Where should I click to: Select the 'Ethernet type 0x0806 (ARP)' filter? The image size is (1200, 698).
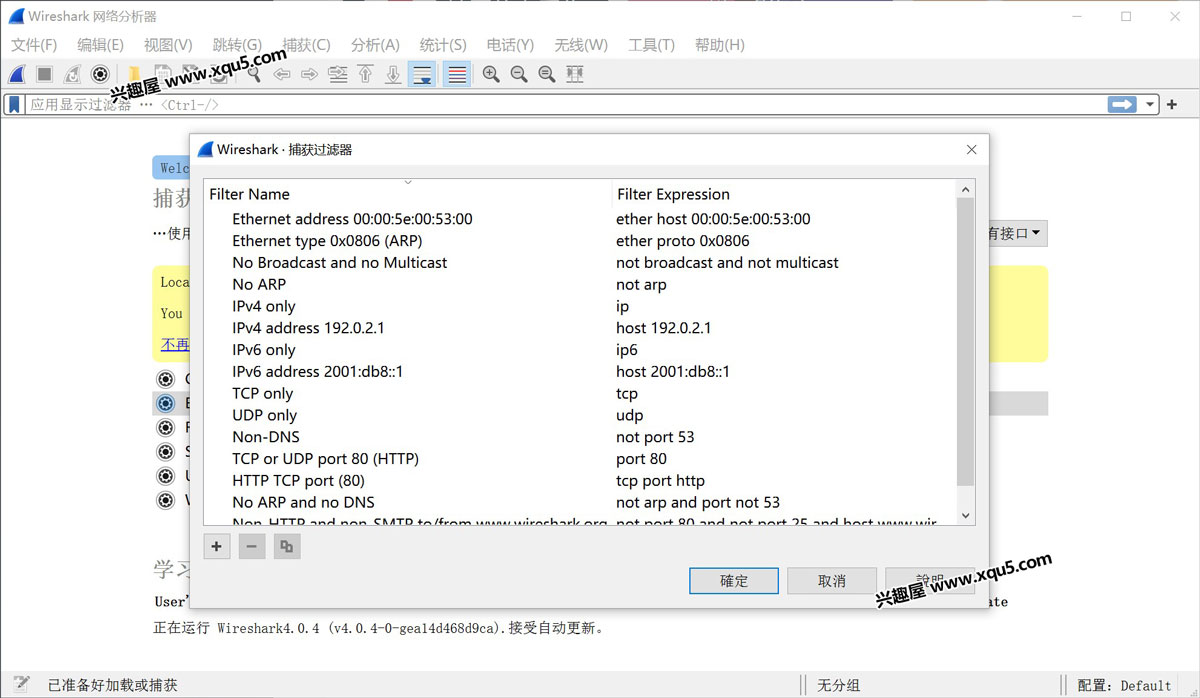(327, 241)
